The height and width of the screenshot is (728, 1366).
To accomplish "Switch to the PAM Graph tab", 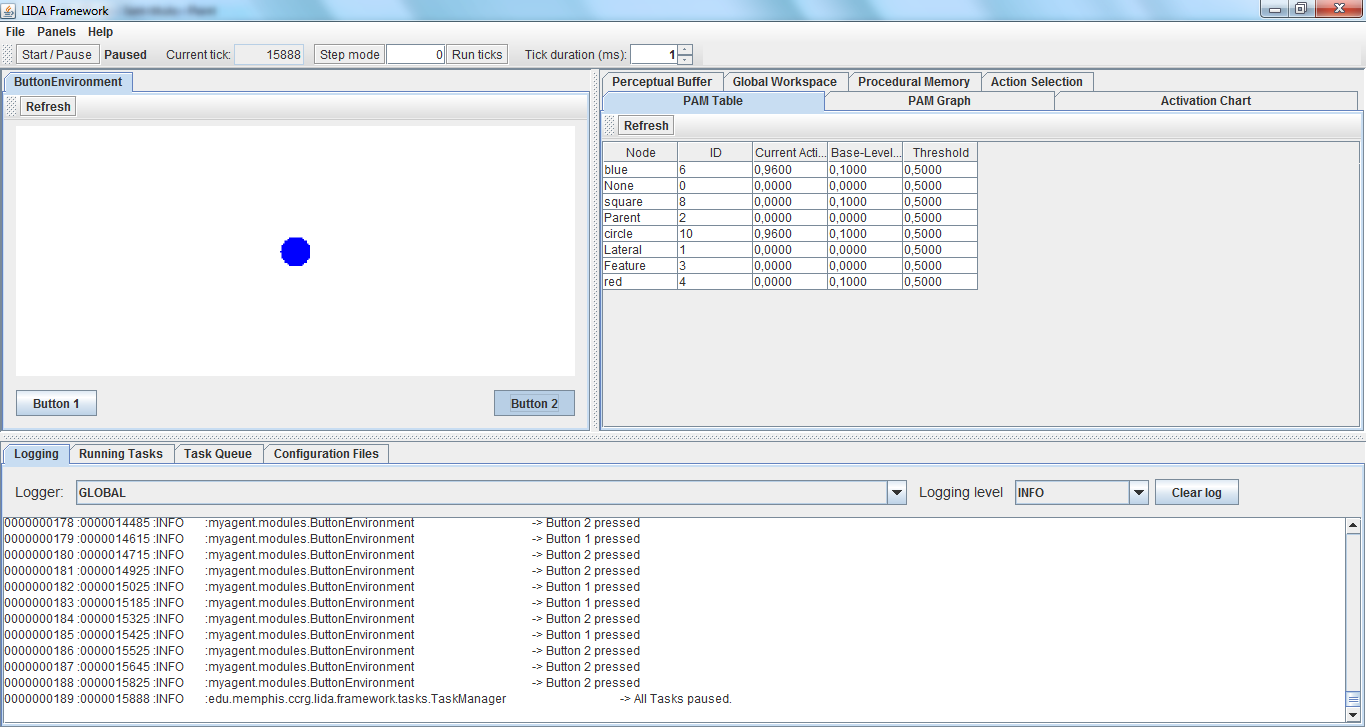I will click(938, 101).
